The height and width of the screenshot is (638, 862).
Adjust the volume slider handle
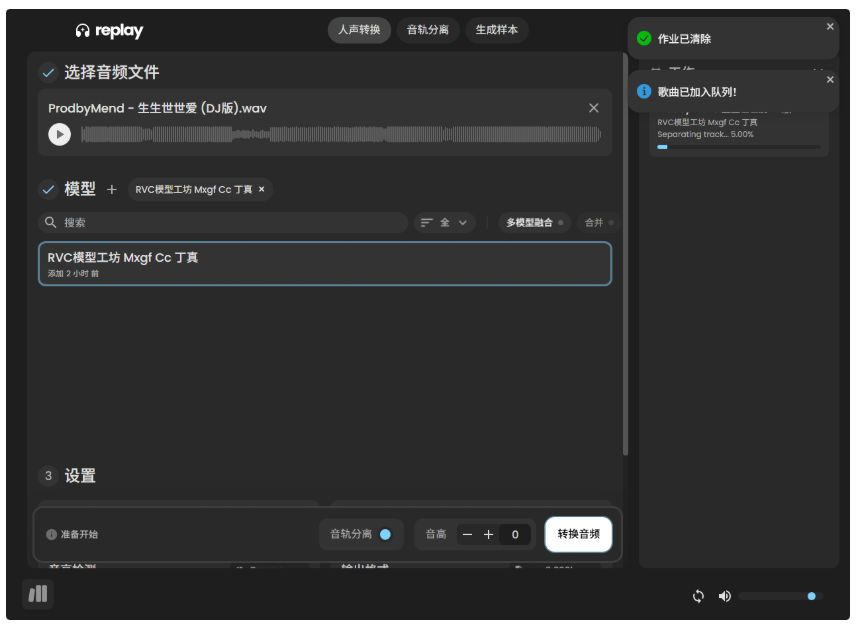(811, 596)
